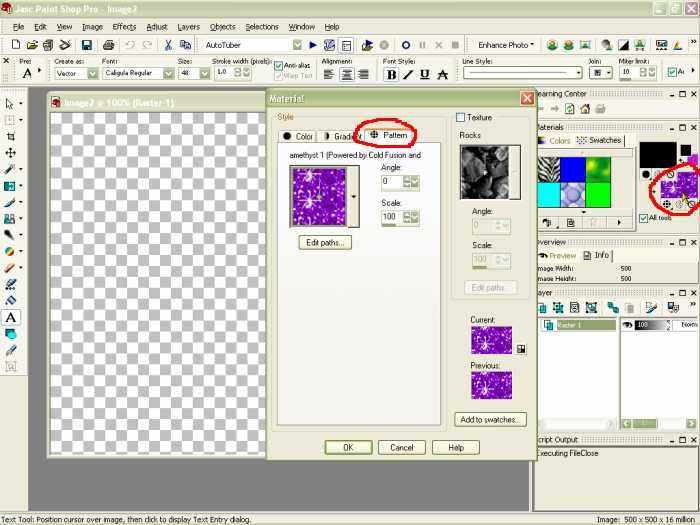Image resolution: width=700 pixels, height=525 pixels.
Task: Click the Bold font style icon
Action: pyautogui.click(x=392, y=75)
